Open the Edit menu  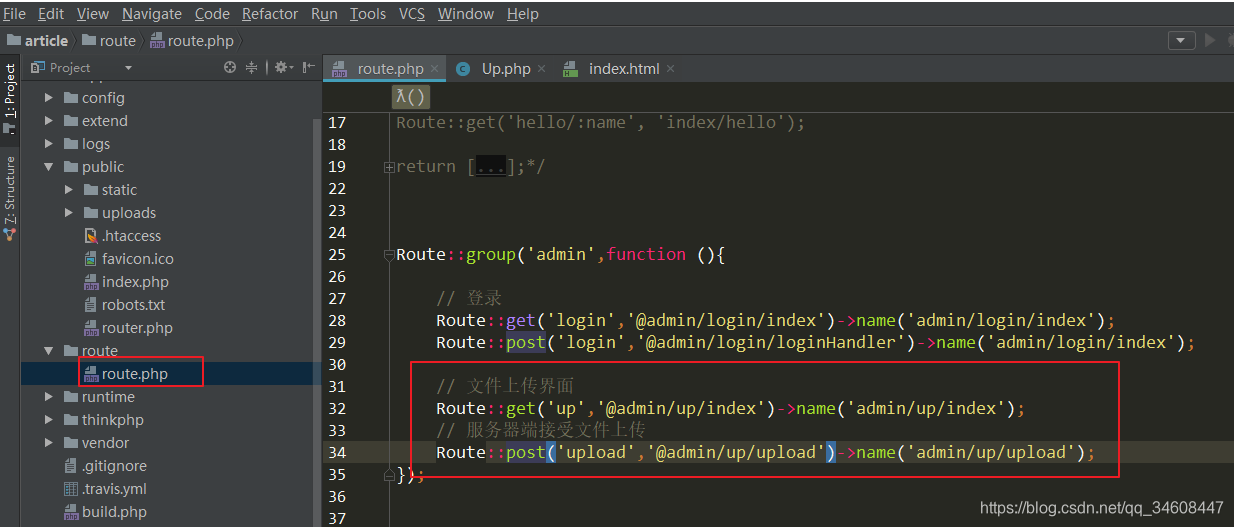coord(51,14)
